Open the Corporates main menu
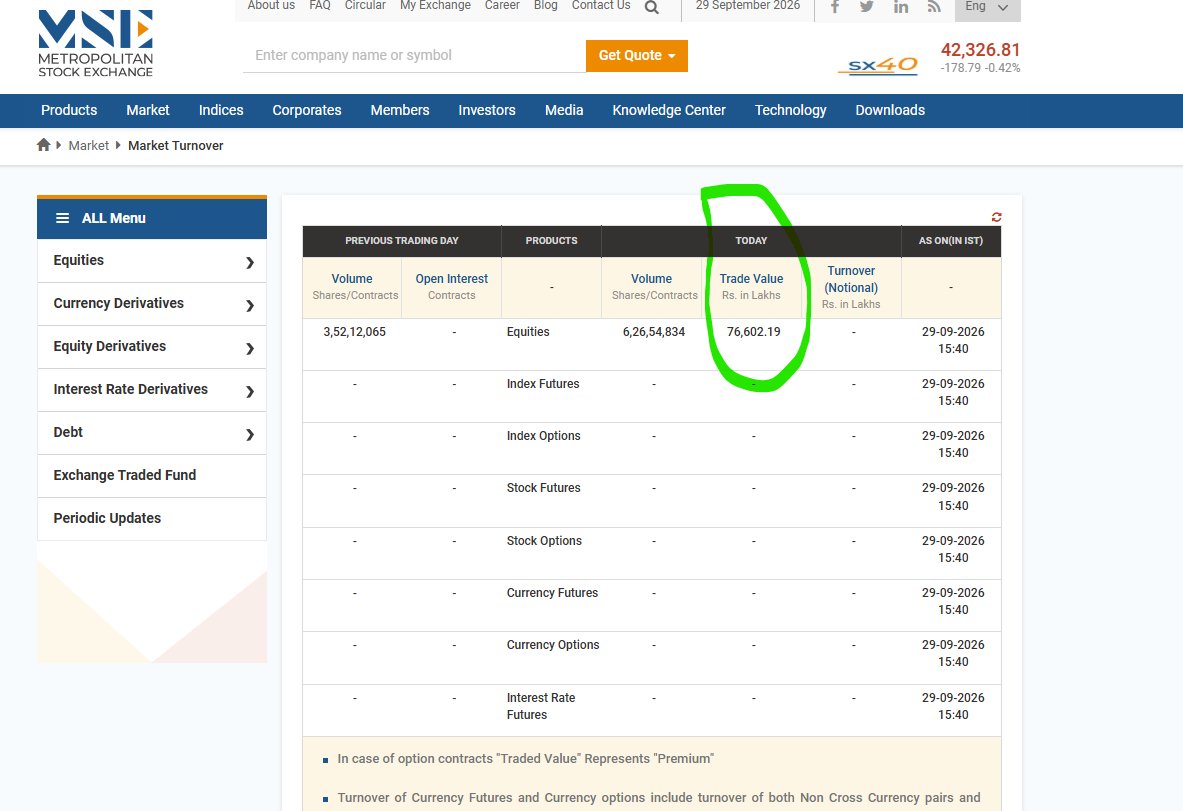The height and width of the screenshot is (811, 1183). (307, 110)
